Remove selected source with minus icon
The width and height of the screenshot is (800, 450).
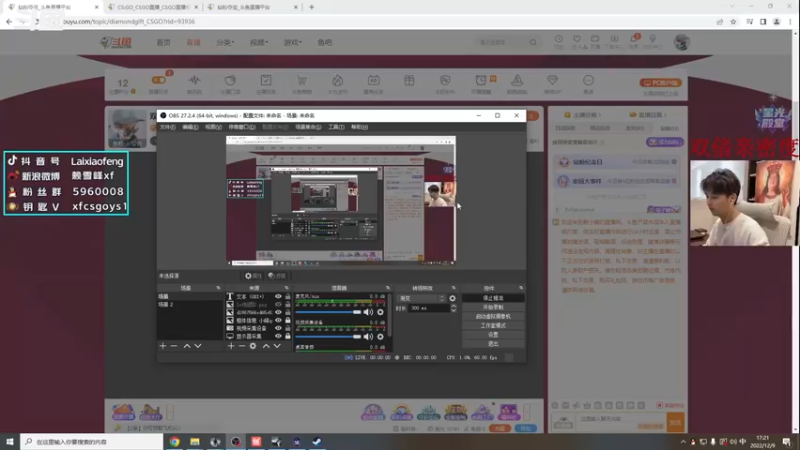242,346
